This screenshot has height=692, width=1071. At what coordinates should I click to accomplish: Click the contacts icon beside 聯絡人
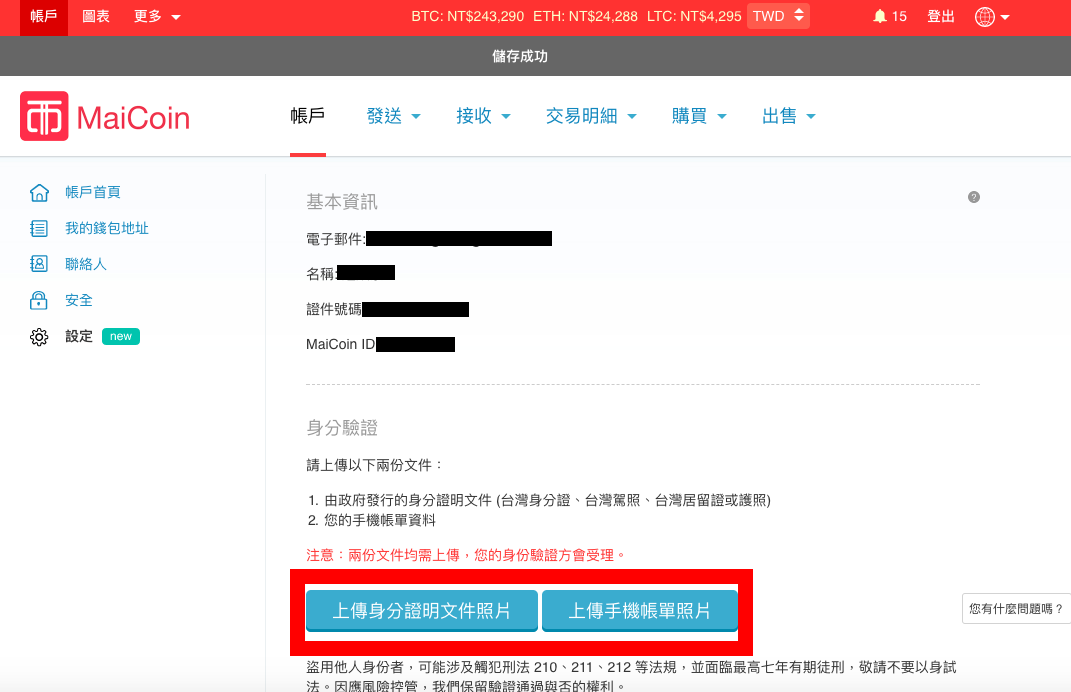(x=39, y=264)
